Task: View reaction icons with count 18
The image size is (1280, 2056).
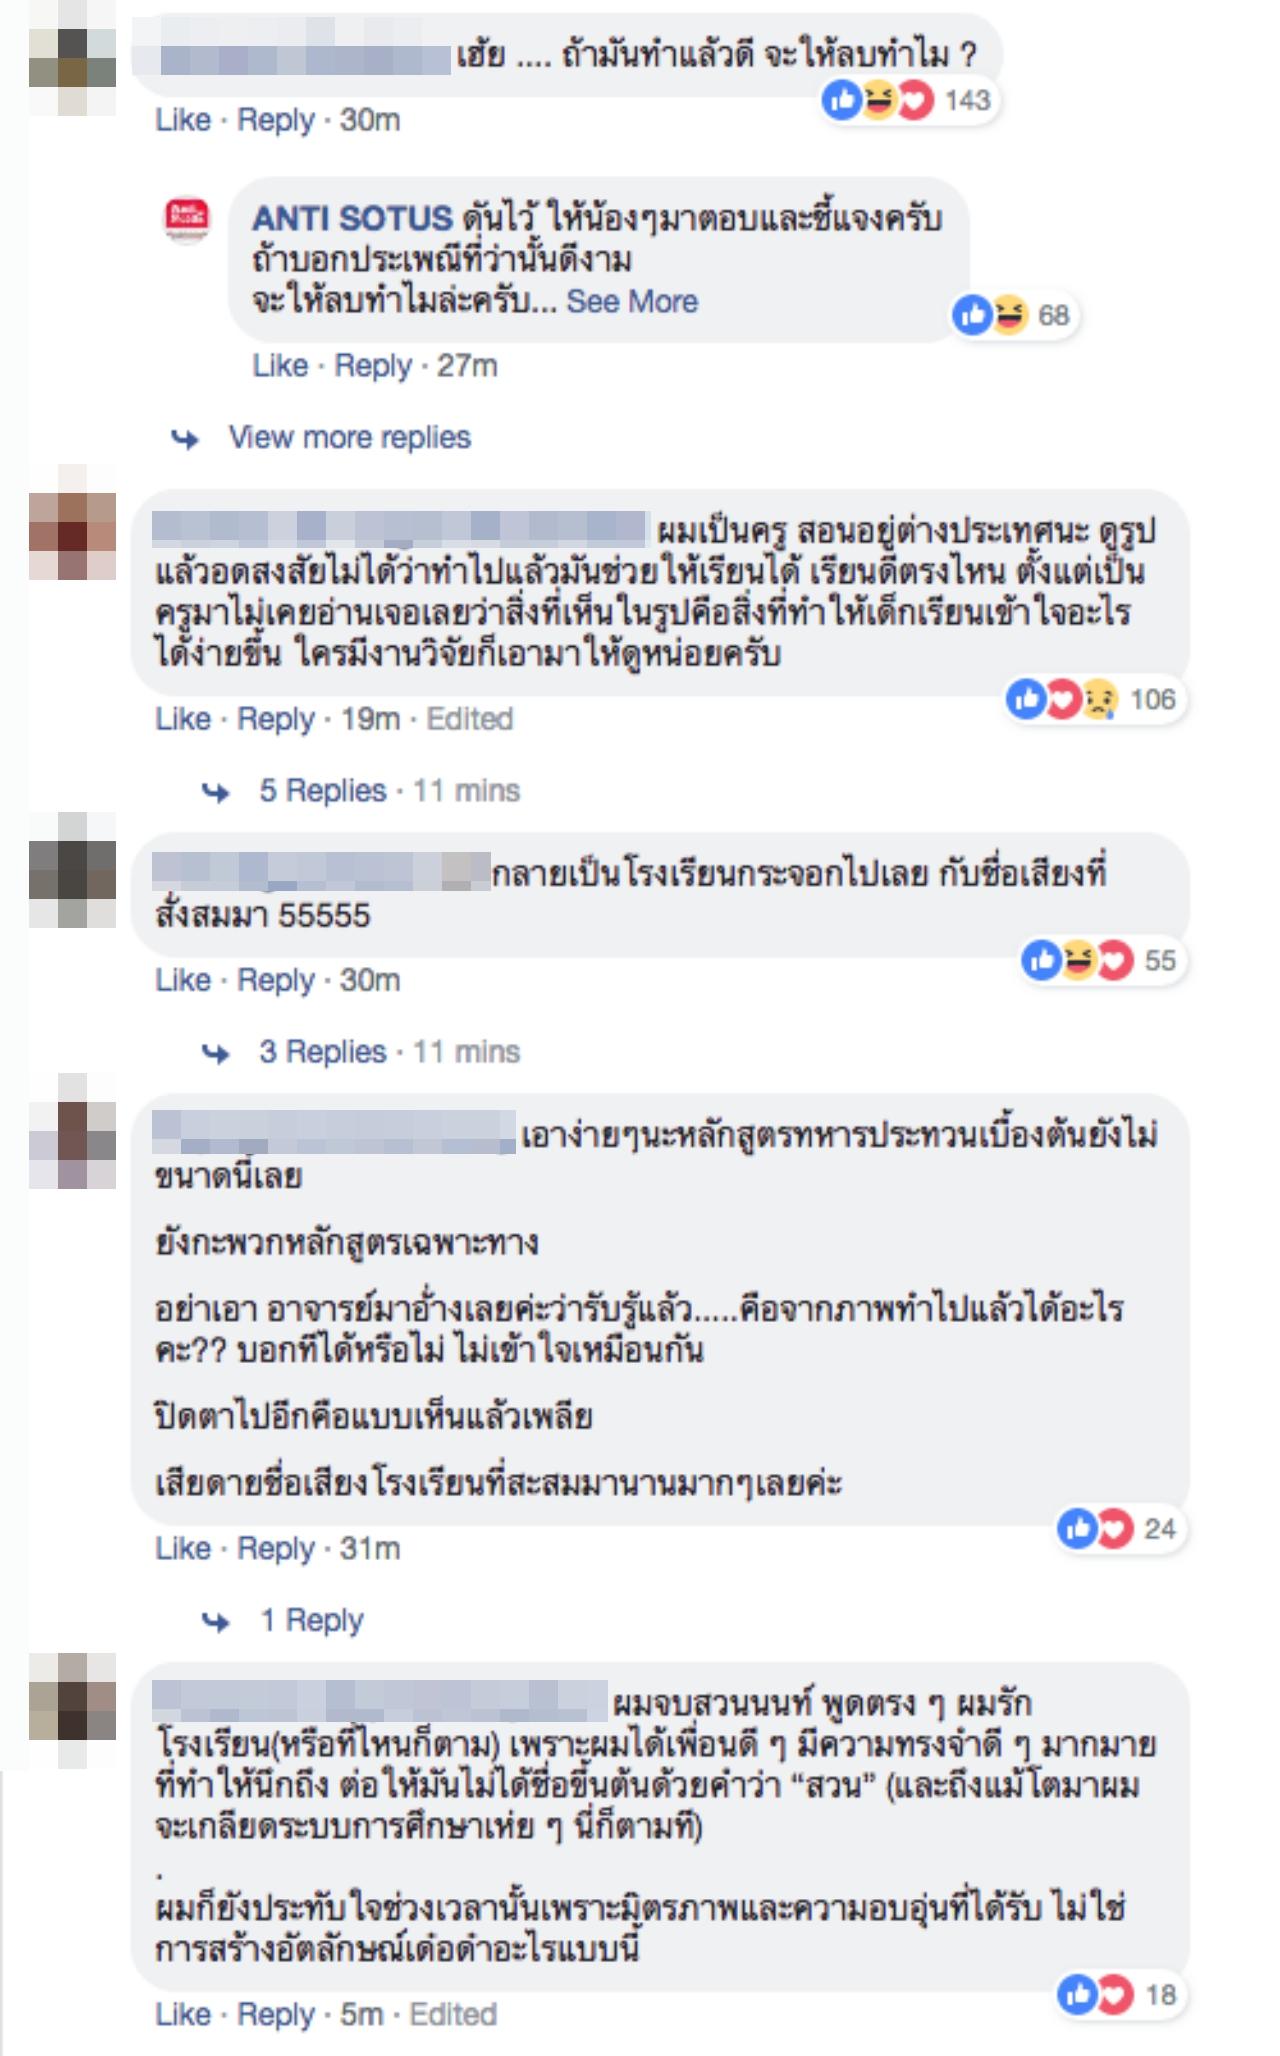Action: coord(1118,1995)
